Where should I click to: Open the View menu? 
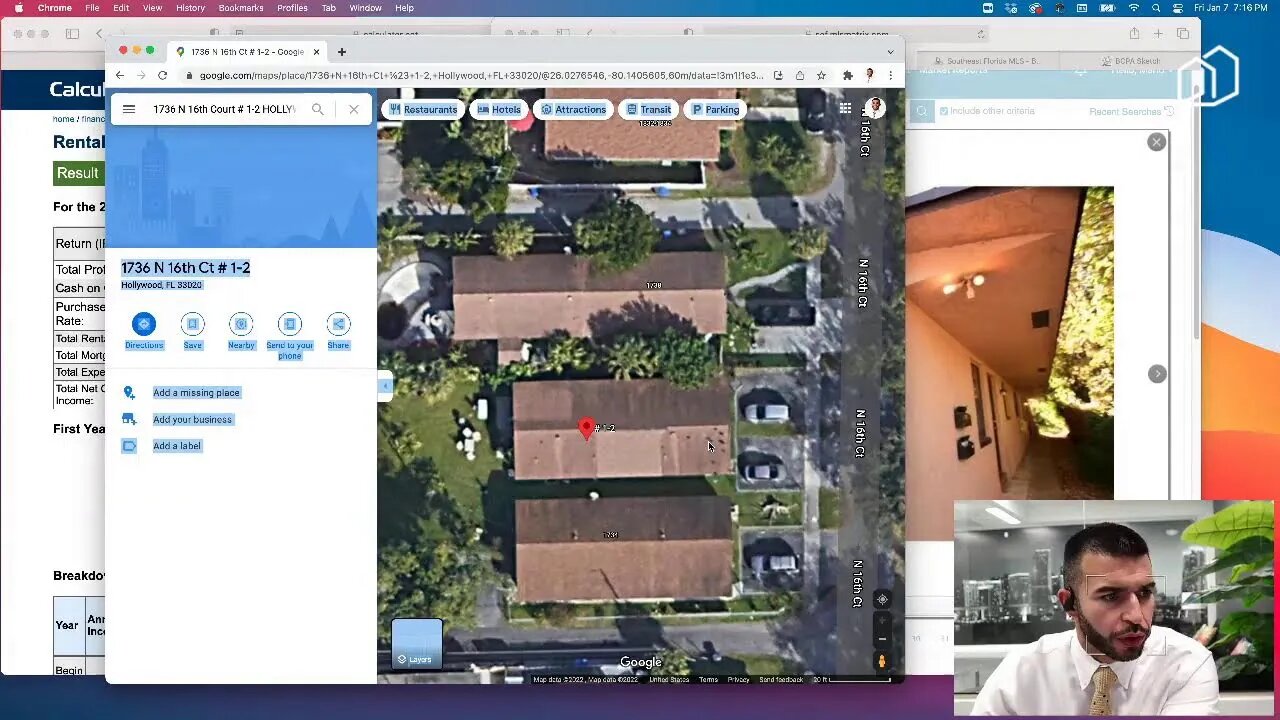click(x=152, y=8)
